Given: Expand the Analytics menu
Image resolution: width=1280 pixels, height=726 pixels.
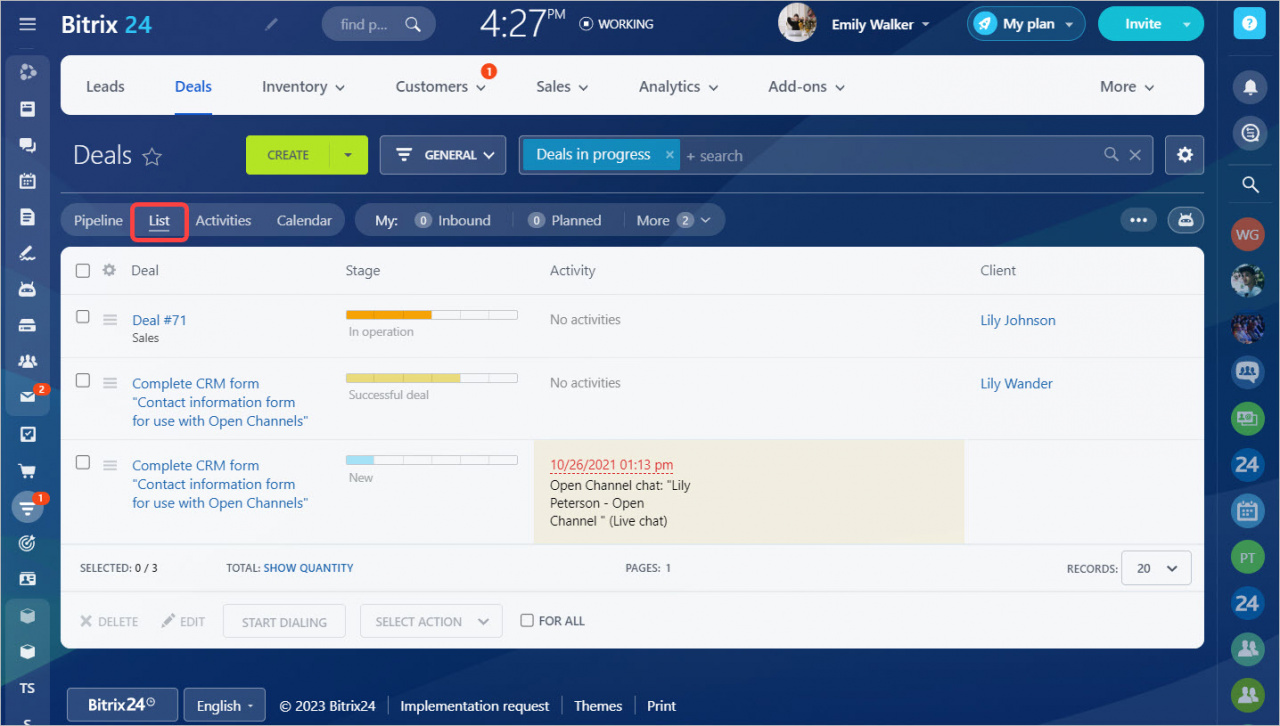Looking at the screenshot, I should [x=679, y=87].
